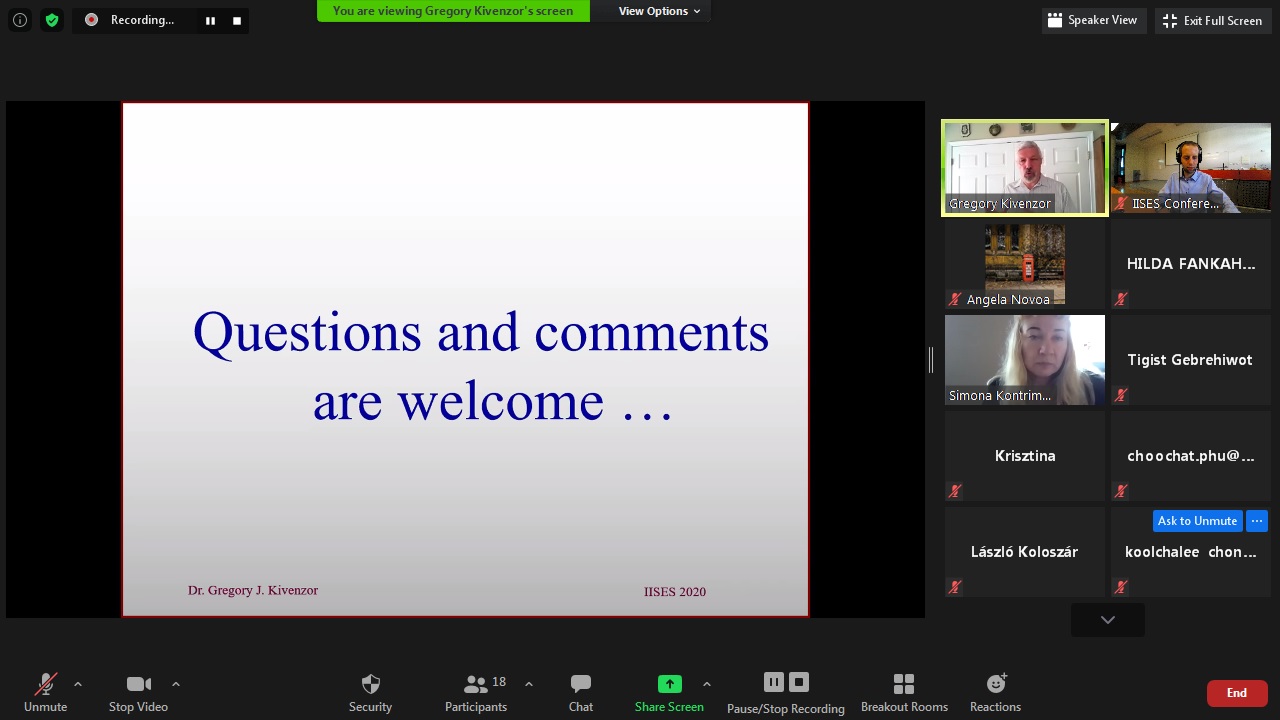Switch to Speaker View
1280x720 pixels.
point(1093,20)
